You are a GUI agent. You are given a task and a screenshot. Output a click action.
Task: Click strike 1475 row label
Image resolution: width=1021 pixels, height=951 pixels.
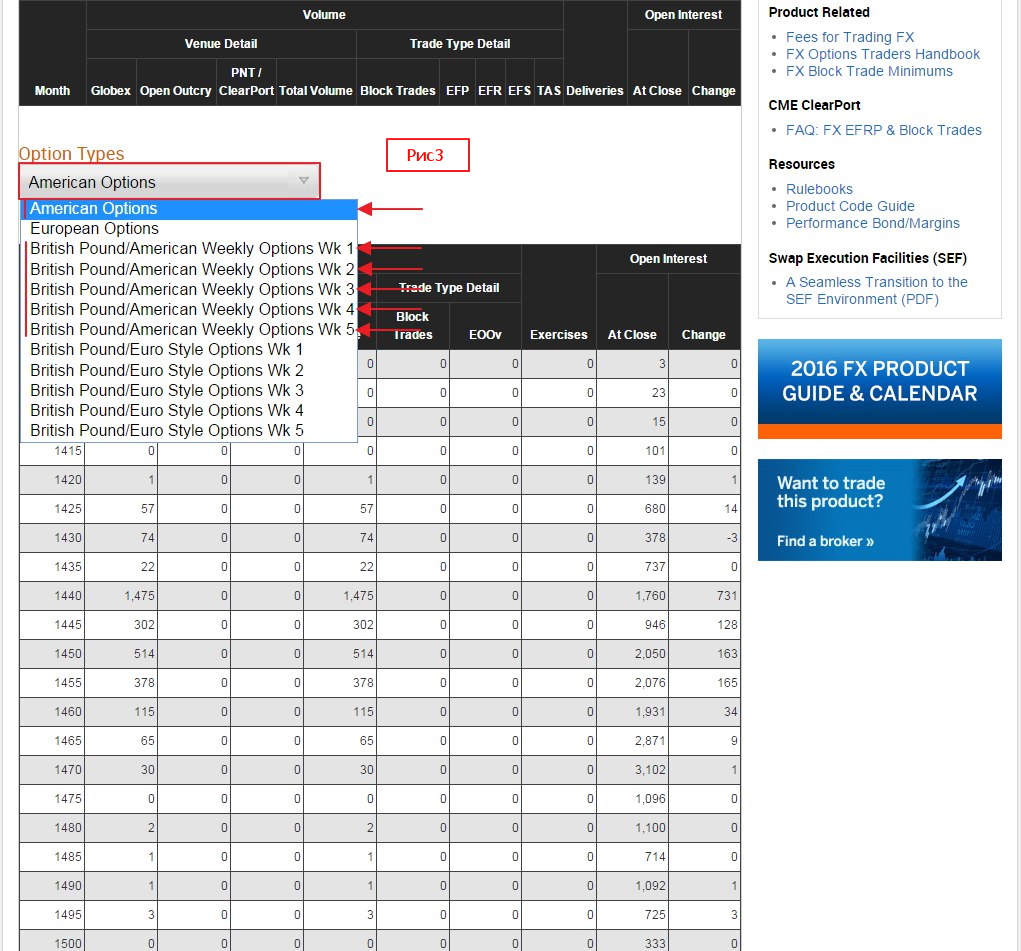[x=68, y=799]
